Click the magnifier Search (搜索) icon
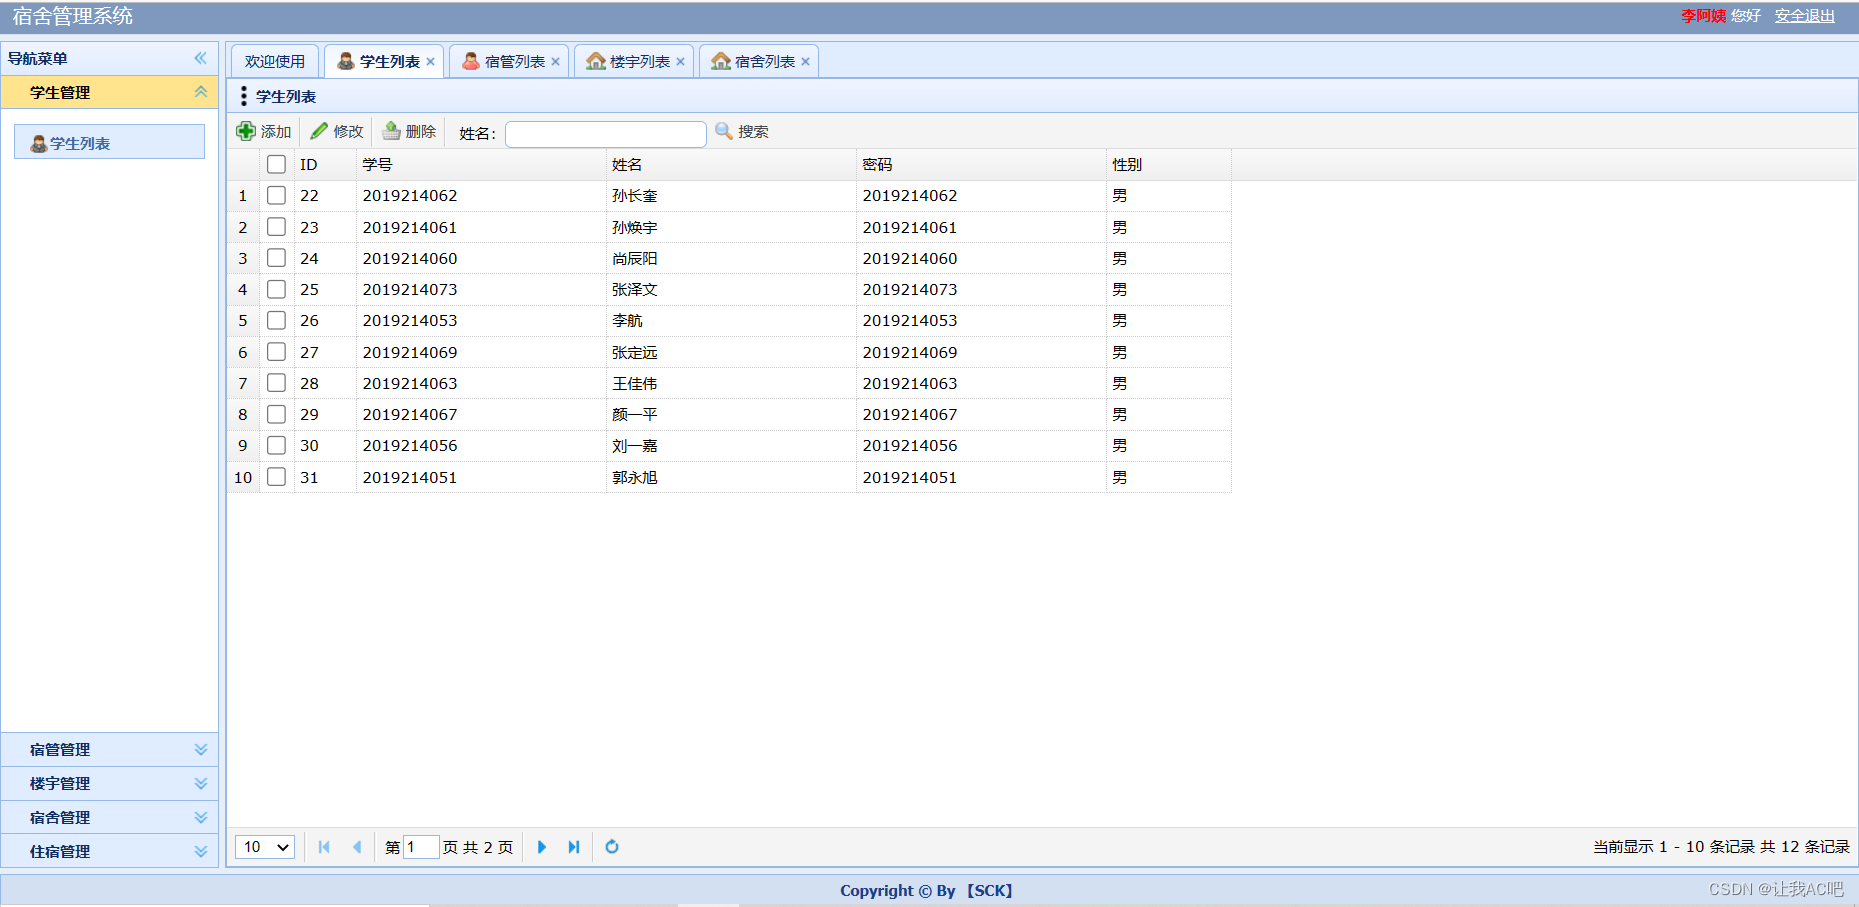This screenshot has width=1859, height=907. (724, 131)
